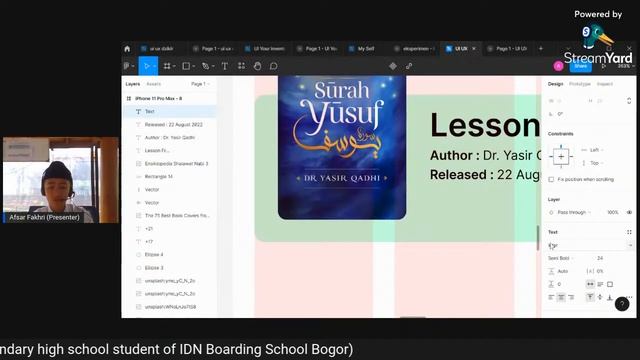Viewport: 640px width, 360px height.
Task: Align text to top
Action: 590,297
